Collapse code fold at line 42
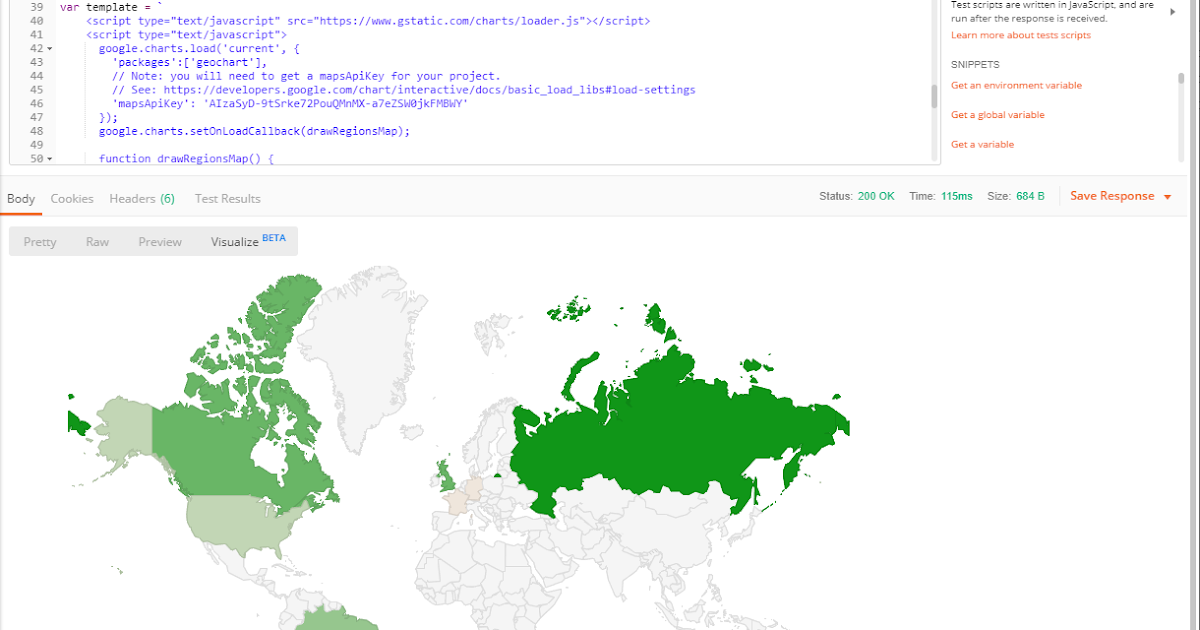The width and height of the screenshot is (1200, 630). 50,48
